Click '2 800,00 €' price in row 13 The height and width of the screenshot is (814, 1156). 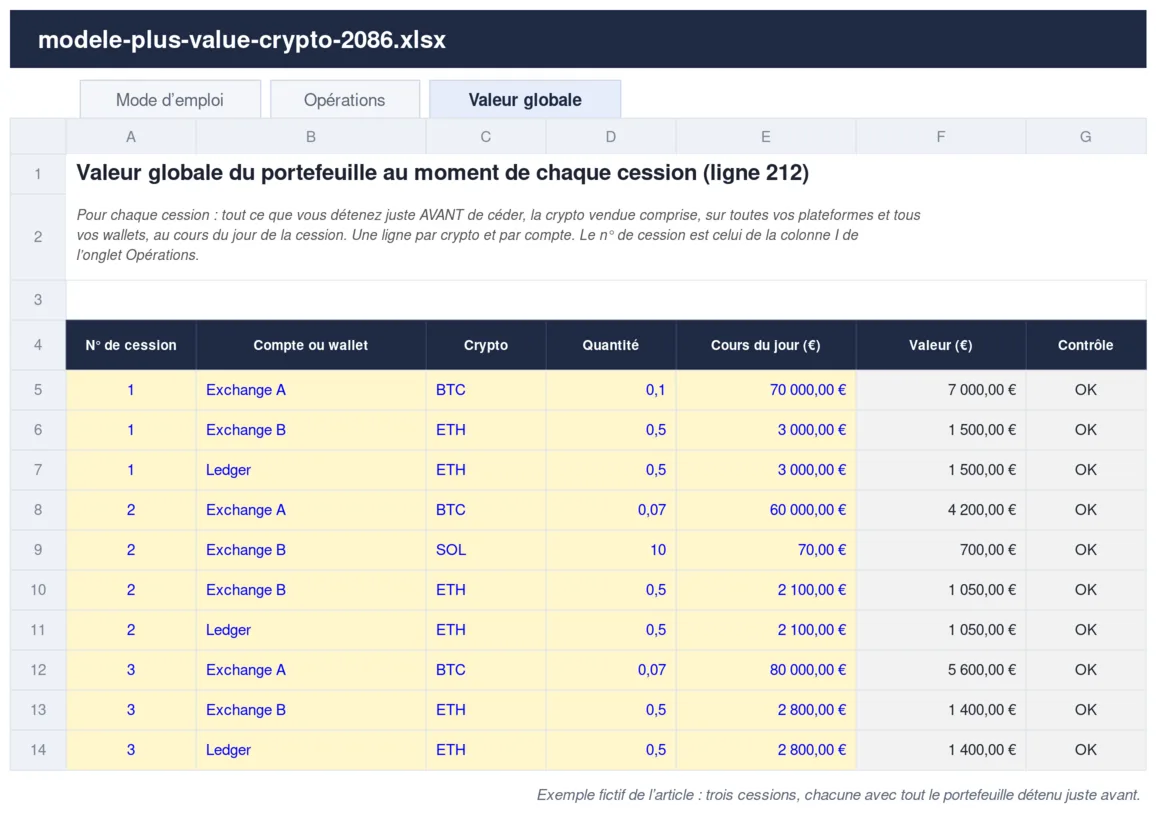(766, 710)
